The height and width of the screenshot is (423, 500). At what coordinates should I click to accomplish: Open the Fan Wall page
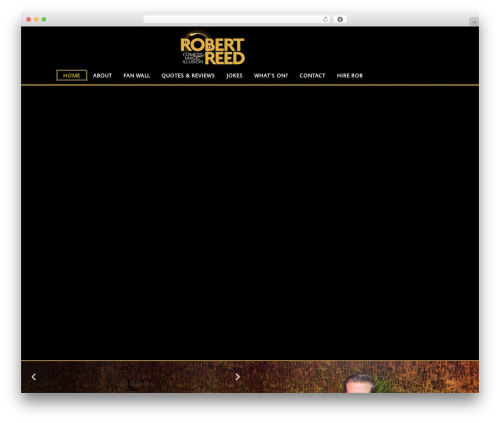[137, 76]
